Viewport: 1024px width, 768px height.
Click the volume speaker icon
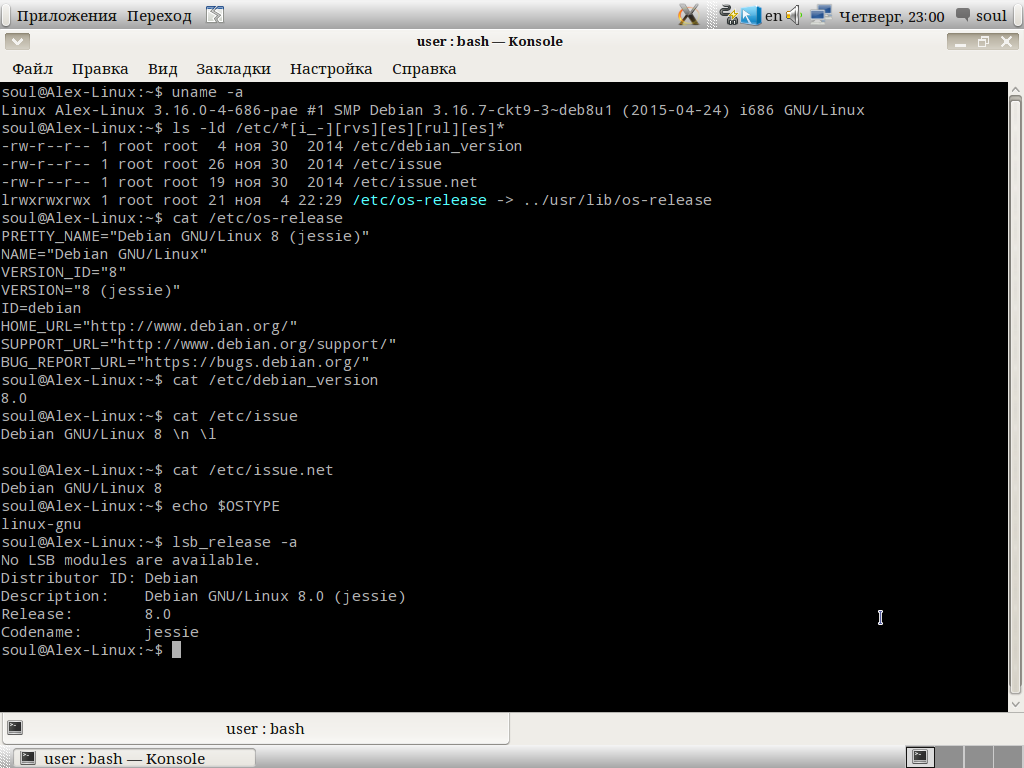tap(793, 15)
